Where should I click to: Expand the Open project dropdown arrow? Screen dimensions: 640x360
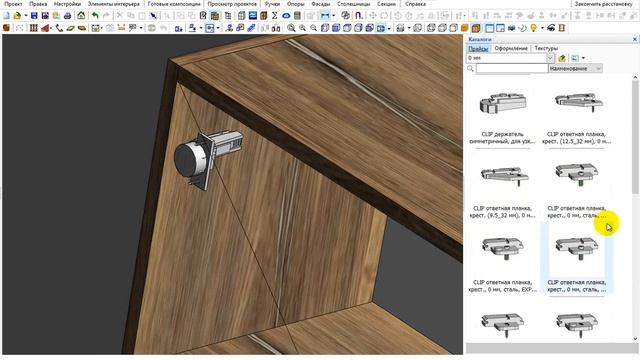click(x=26, y=16)
